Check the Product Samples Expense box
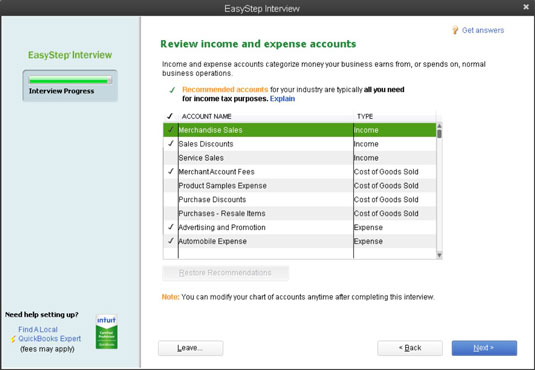 click(x=171, y=185)
